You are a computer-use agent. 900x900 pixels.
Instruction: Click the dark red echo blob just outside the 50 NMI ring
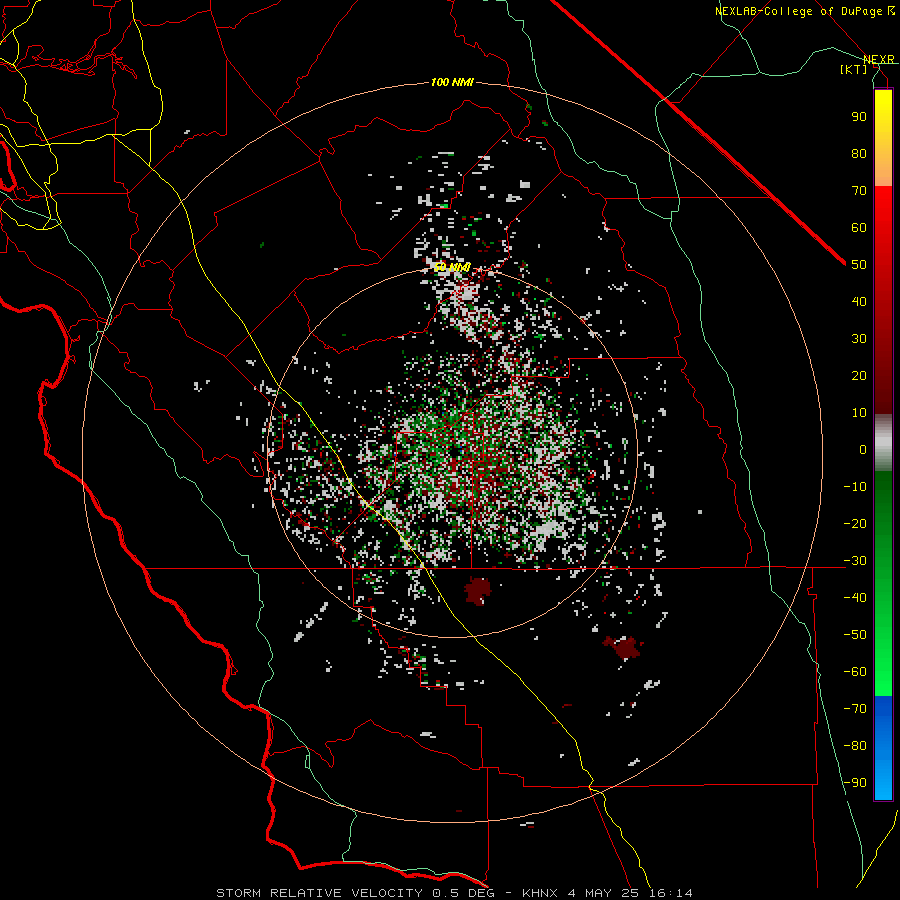tap(478, 591)
